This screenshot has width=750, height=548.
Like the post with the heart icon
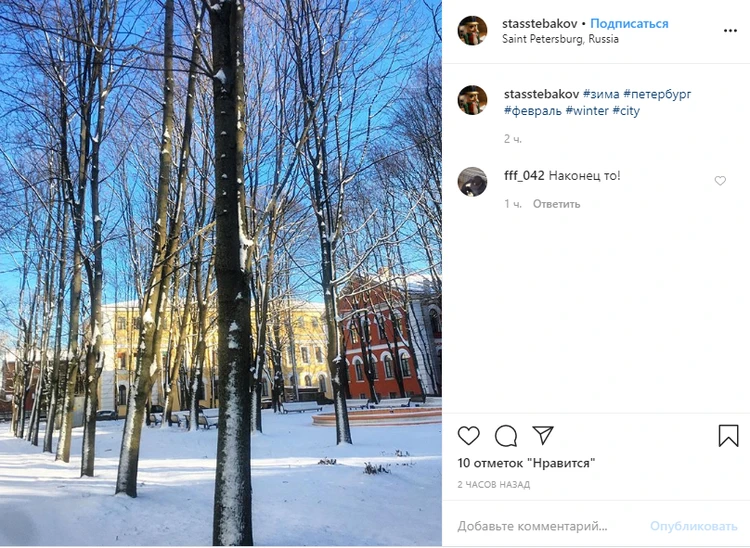(x=468, y=436)
